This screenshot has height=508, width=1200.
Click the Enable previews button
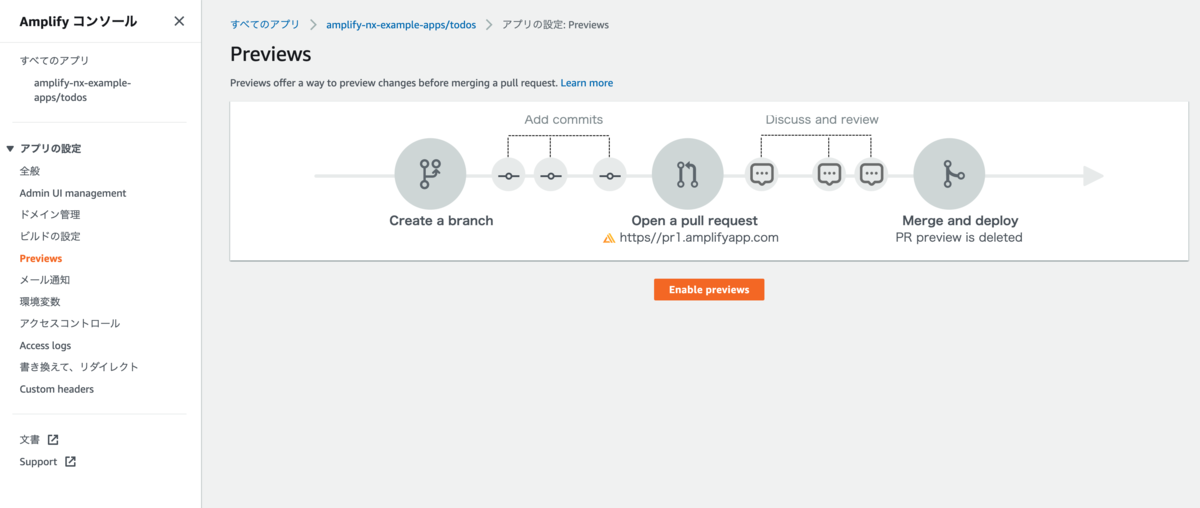click(x=709, y=289)
